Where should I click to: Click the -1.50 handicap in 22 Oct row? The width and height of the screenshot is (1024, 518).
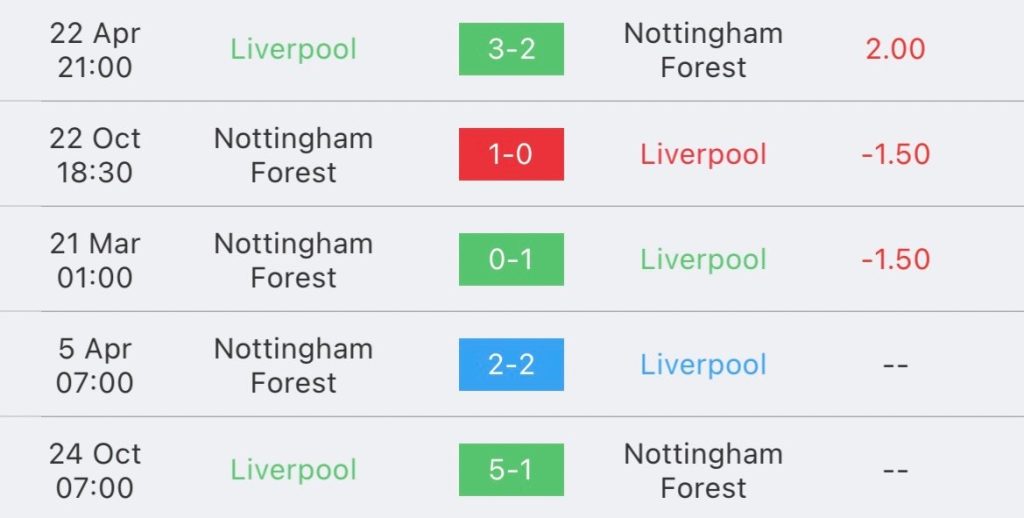[895, 155]
